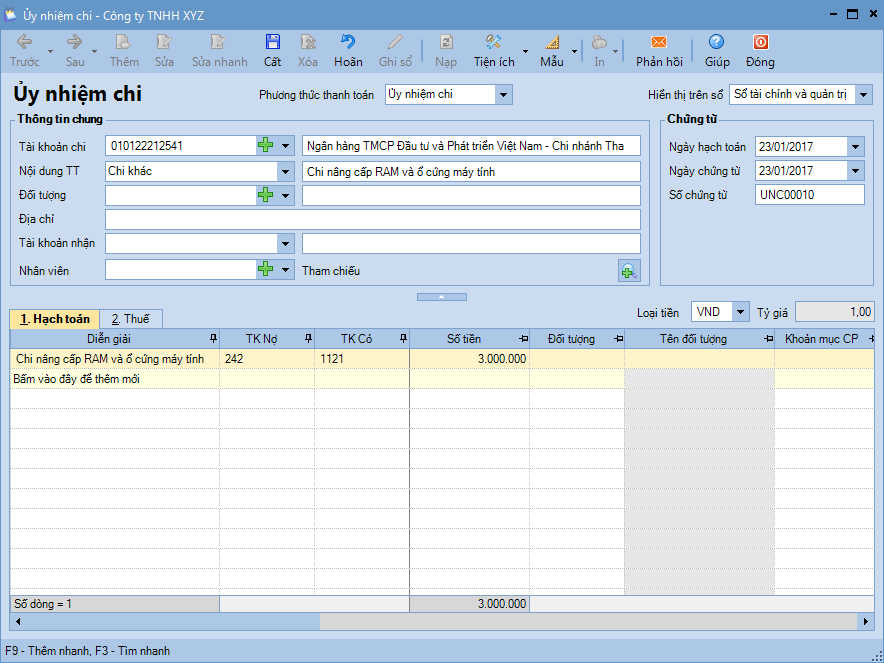Select the Hạch toán tab
The width and height of the screenshot is (884, 663).
(55, 319)
